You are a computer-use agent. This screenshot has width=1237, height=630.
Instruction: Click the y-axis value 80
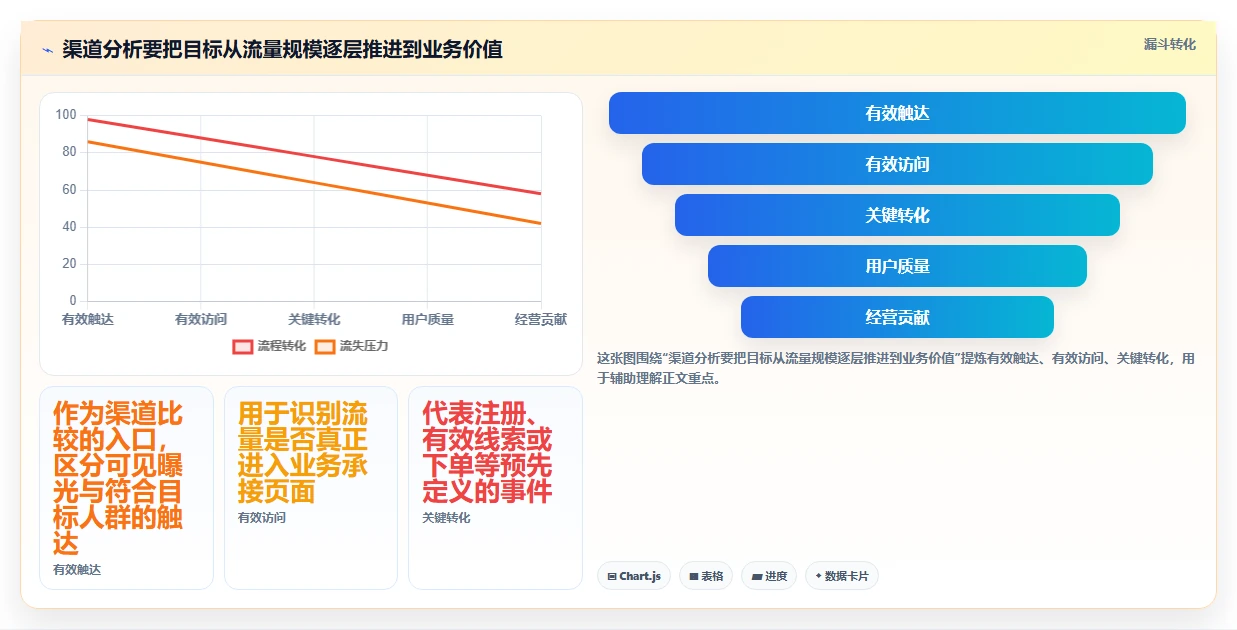tap(69, 152)
